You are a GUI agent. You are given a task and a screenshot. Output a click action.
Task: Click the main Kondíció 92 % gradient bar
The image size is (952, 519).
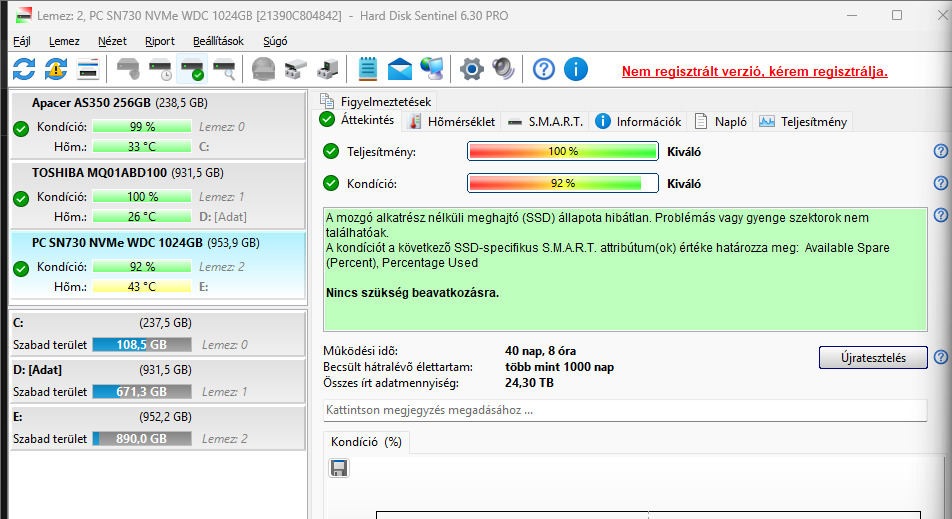(x=563, y=183)
